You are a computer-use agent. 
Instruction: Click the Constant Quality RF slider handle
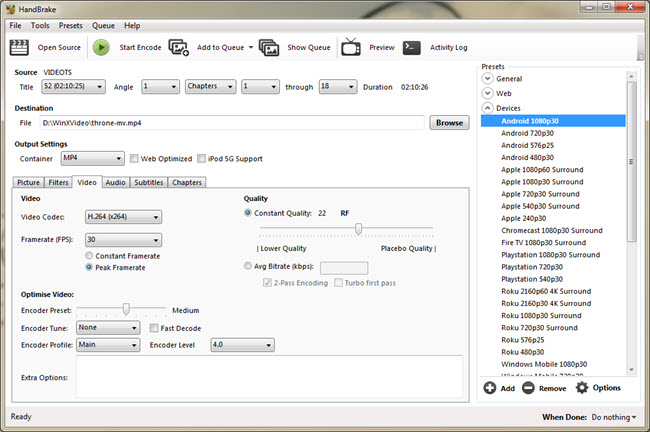(x=358, y=229)
